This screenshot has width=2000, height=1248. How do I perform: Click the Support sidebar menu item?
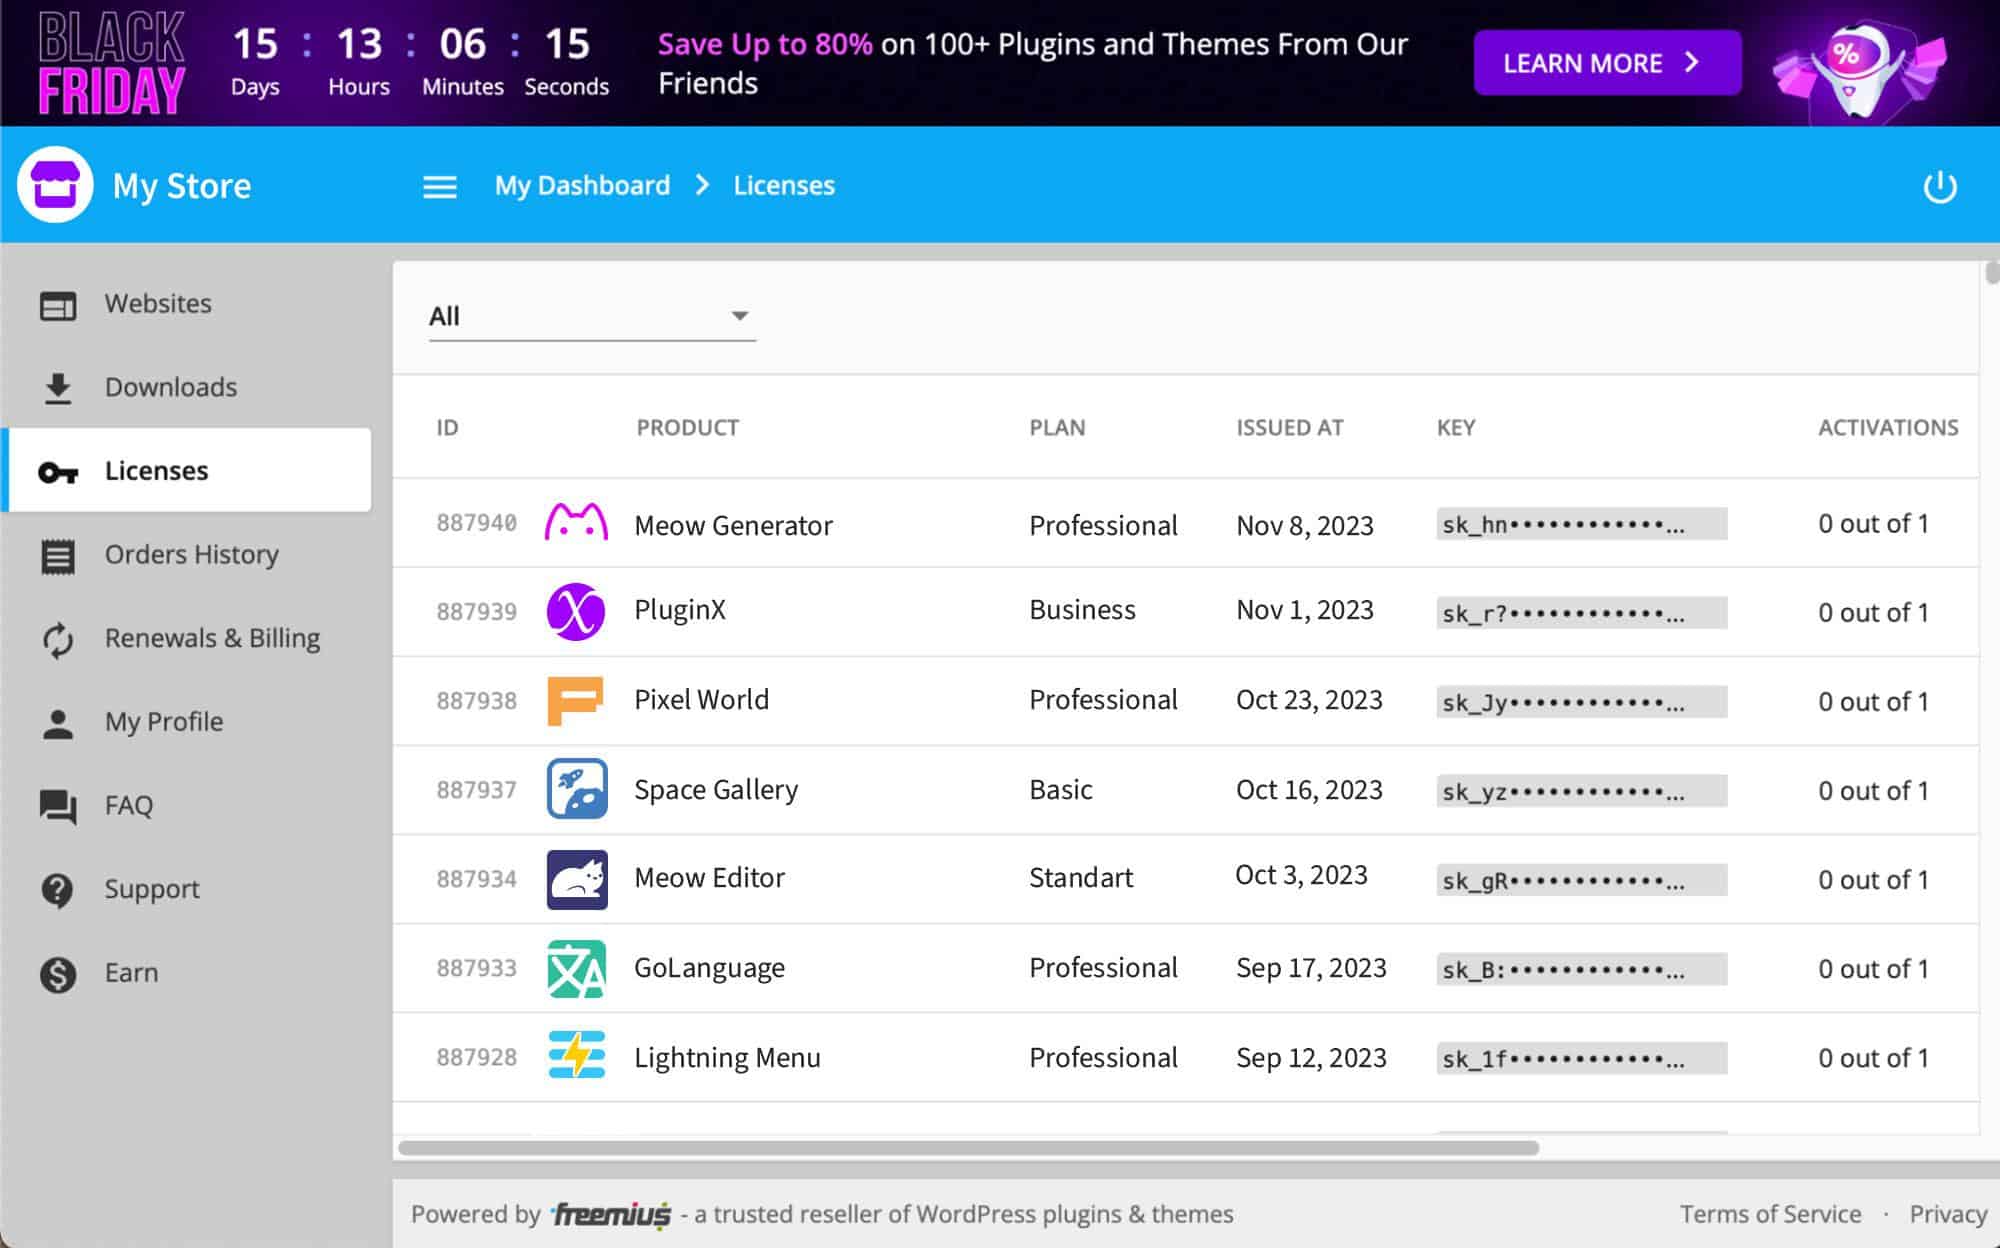tap(152, 889)
